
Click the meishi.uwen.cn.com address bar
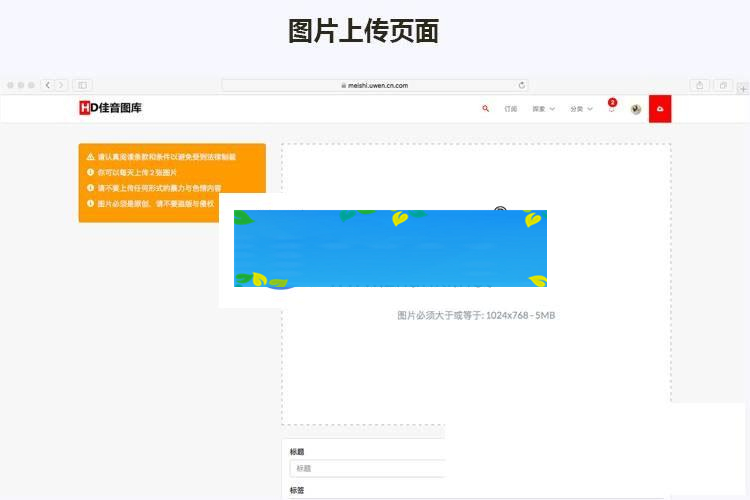click(x=375, y=85)
